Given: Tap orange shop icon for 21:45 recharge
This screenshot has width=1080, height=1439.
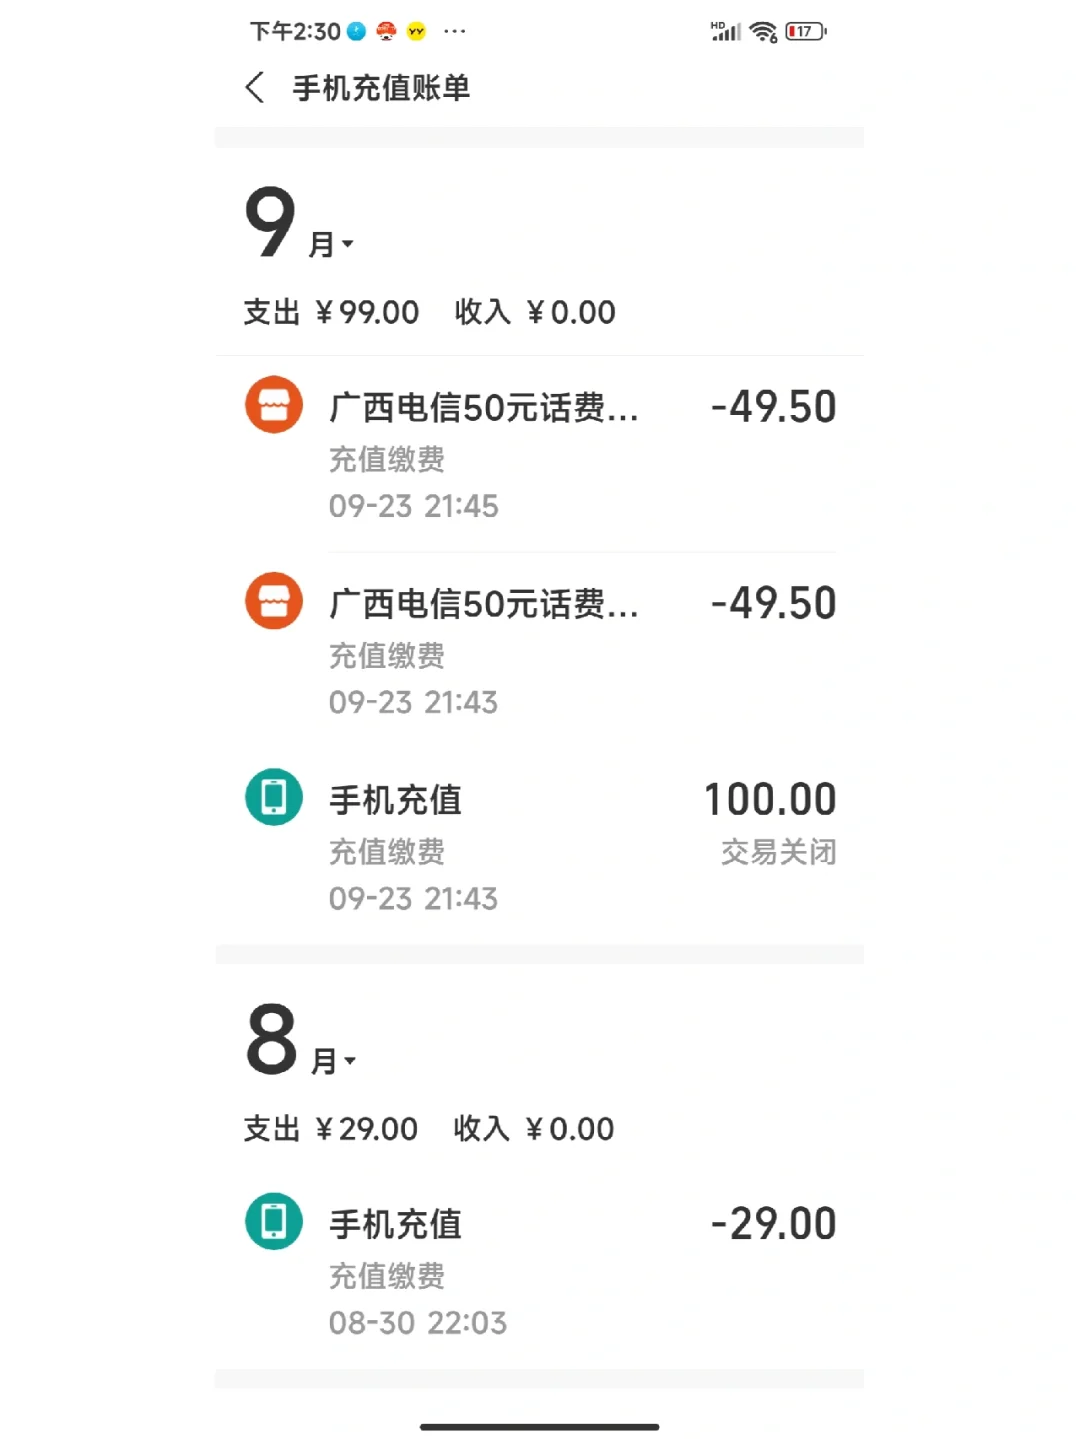Looking at the screenshot, I should click(274, 405).
